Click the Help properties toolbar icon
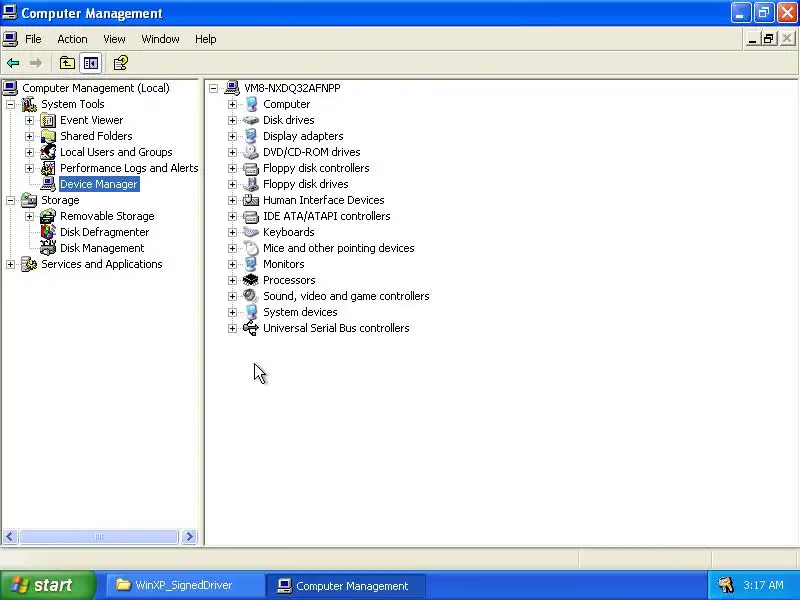Viewport: 800px width, 600px height. (120, 63)
